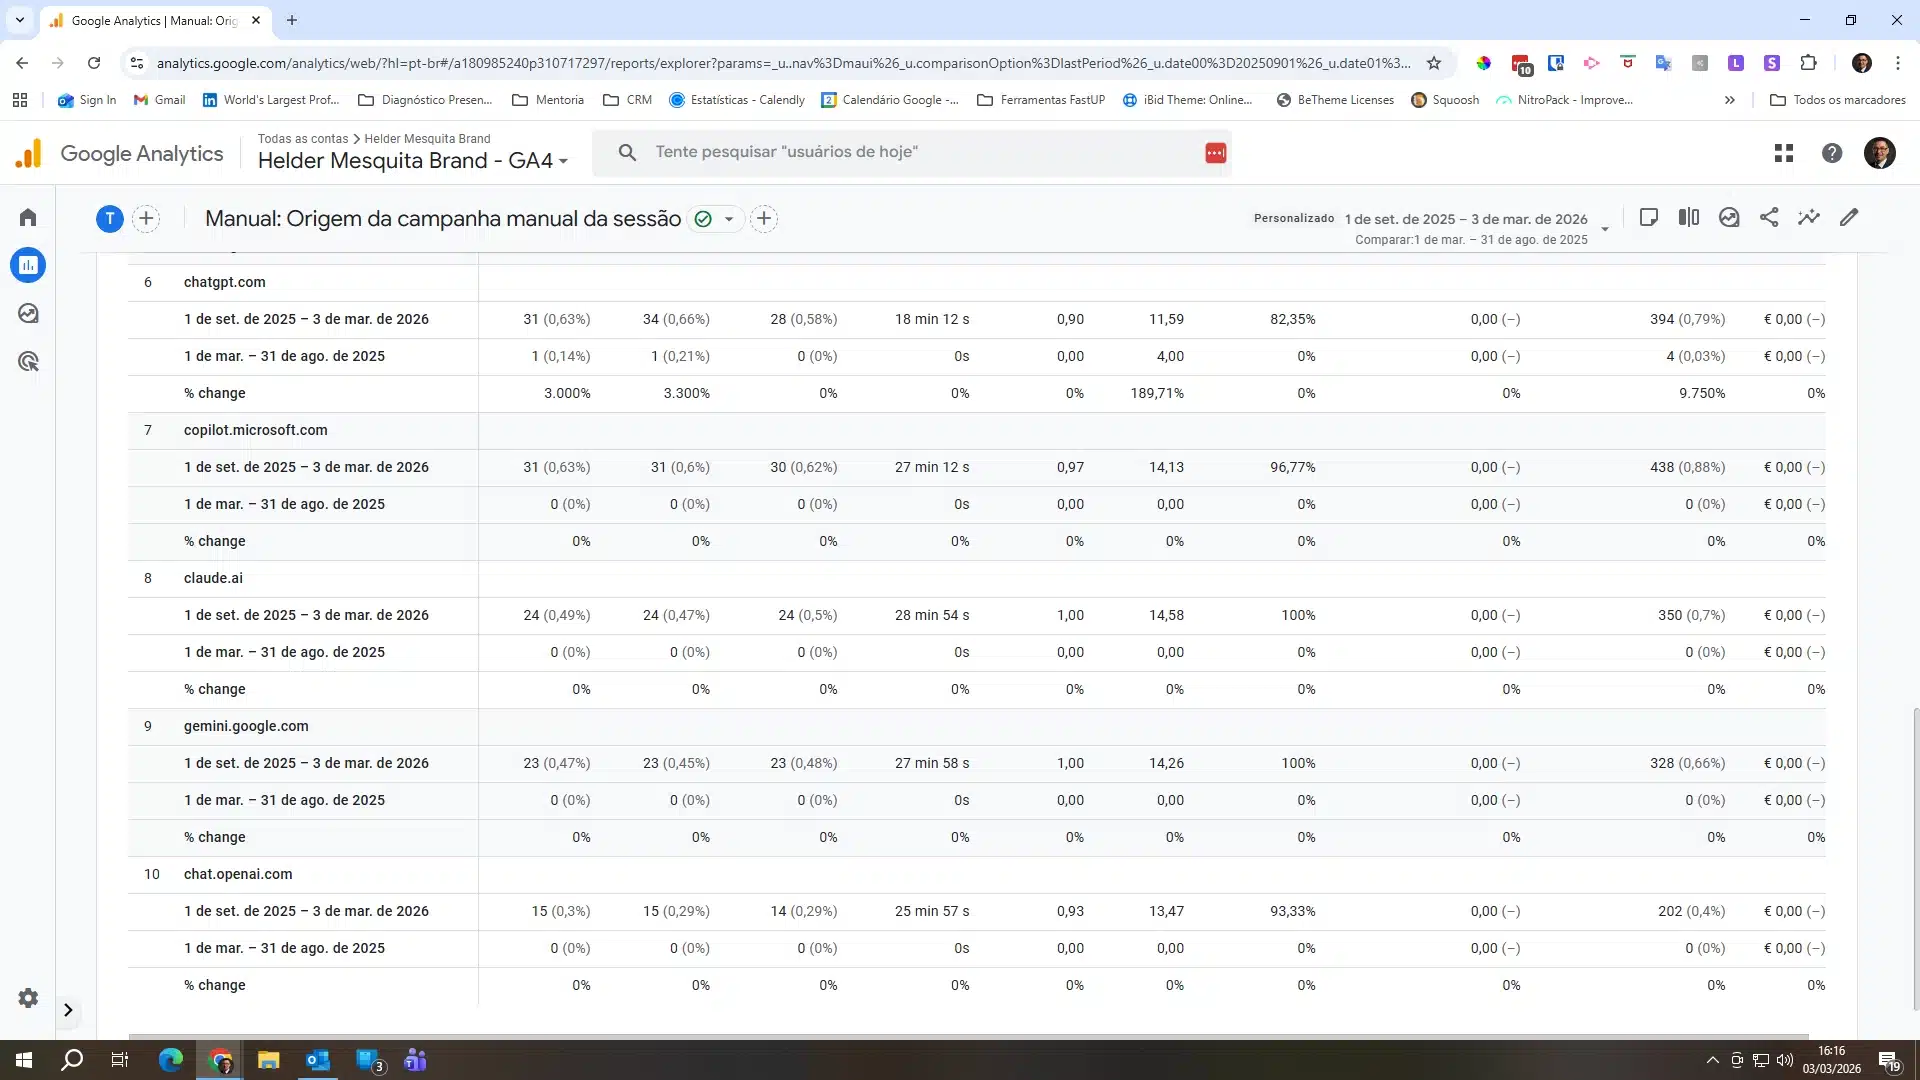Open the Advertising section in the sidebar
The width and height of the screenshot is (1920, 1080).
click(x=28, y=362)
